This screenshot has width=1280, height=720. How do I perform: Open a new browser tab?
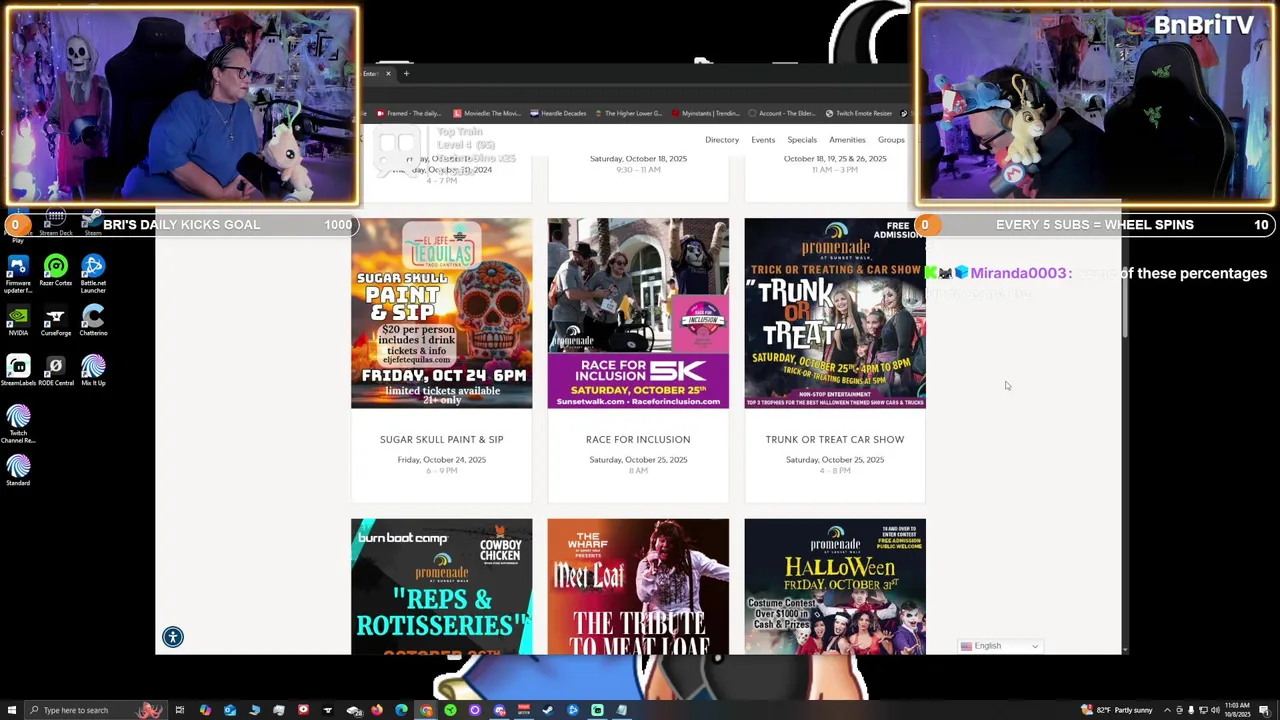[x=406, y=73]
